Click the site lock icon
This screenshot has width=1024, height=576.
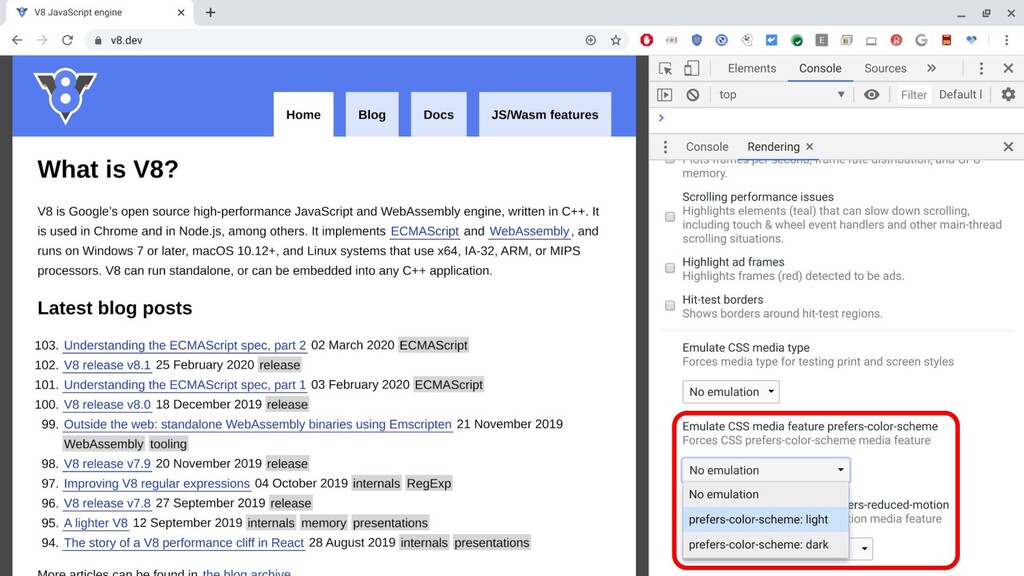98,40
